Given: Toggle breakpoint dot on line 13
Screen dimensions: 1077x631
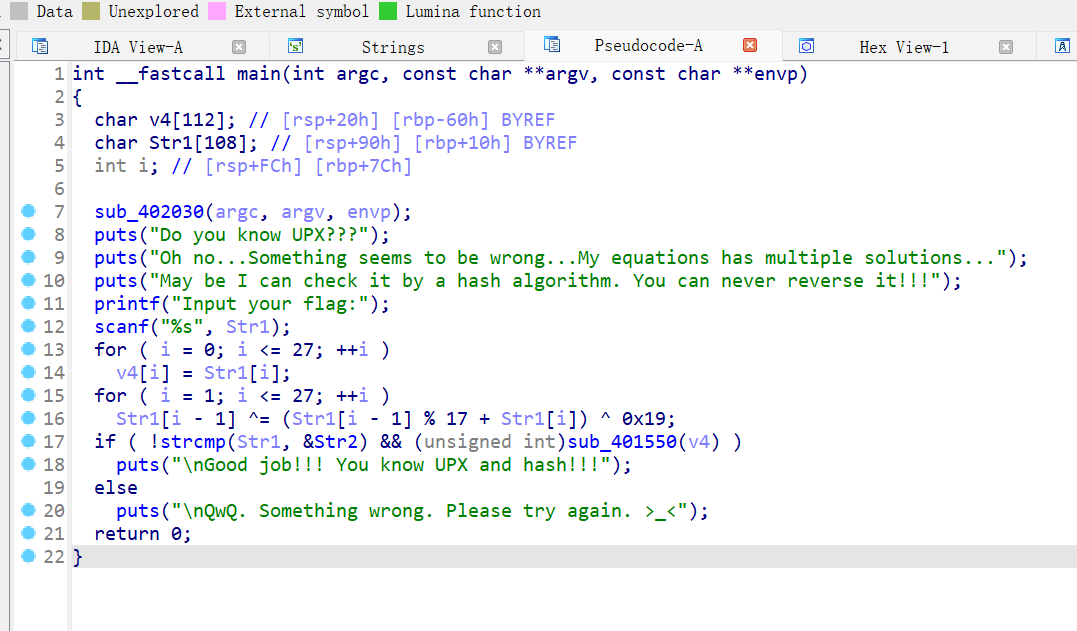Looking at the screenshot, I should point(28,349).
